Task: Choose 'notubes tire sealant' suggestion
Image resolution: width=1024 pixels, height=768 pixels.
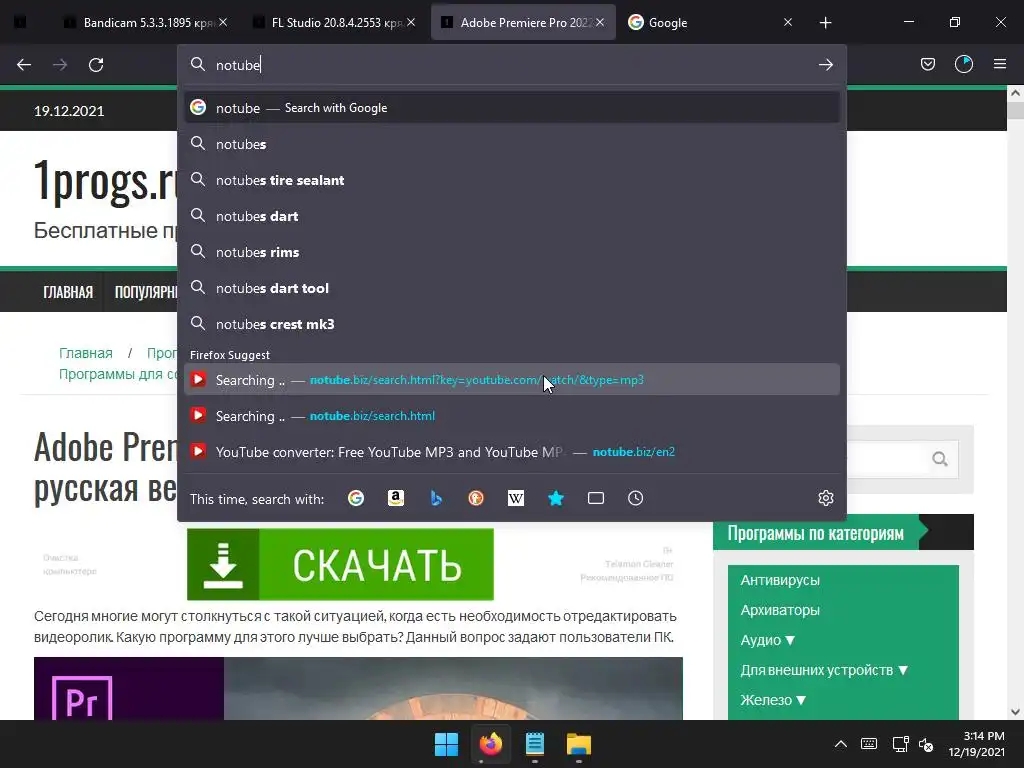Action: point(512,180)
